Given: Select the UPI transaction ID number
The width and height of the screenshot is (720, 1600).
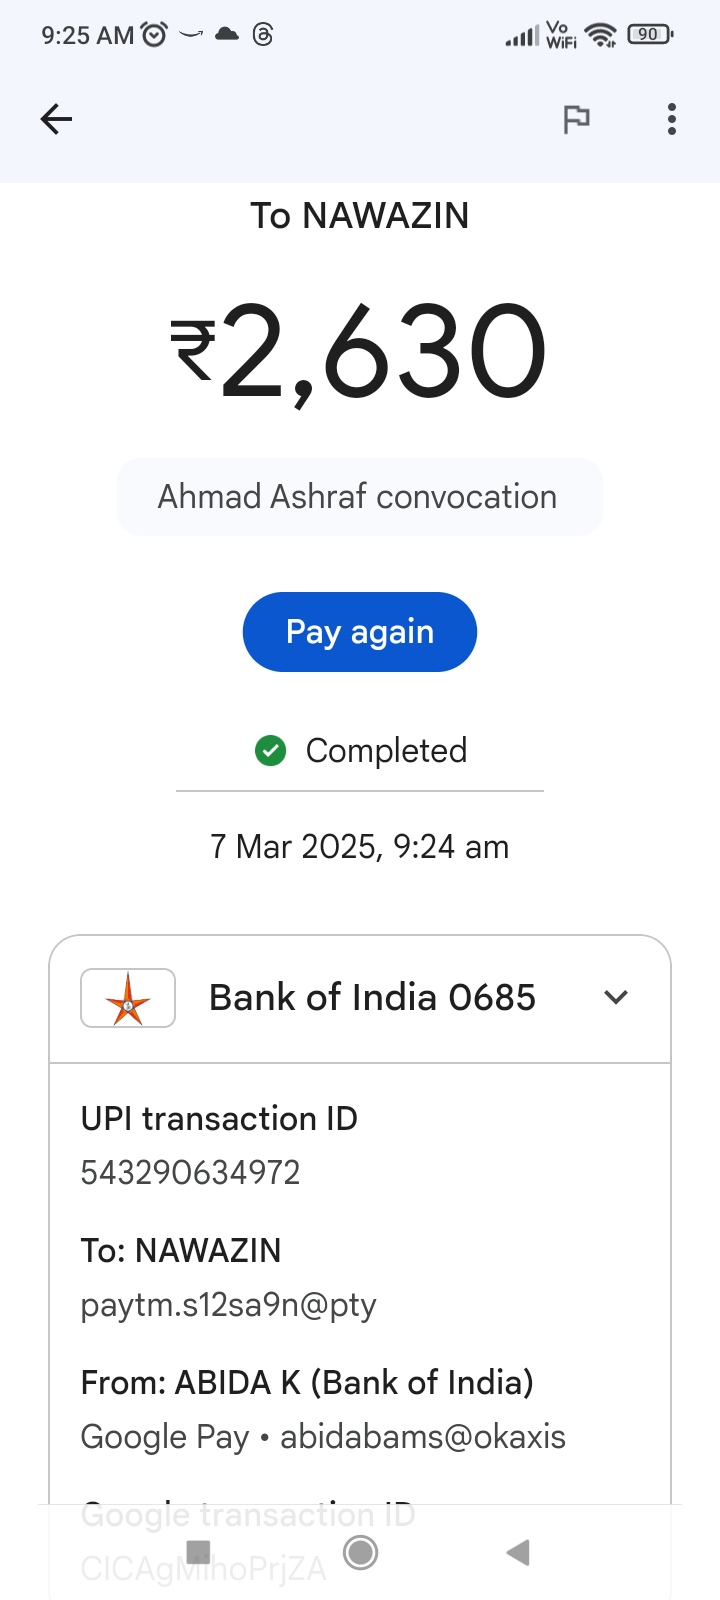Looking at the screenshot, I should (190, 1172).
